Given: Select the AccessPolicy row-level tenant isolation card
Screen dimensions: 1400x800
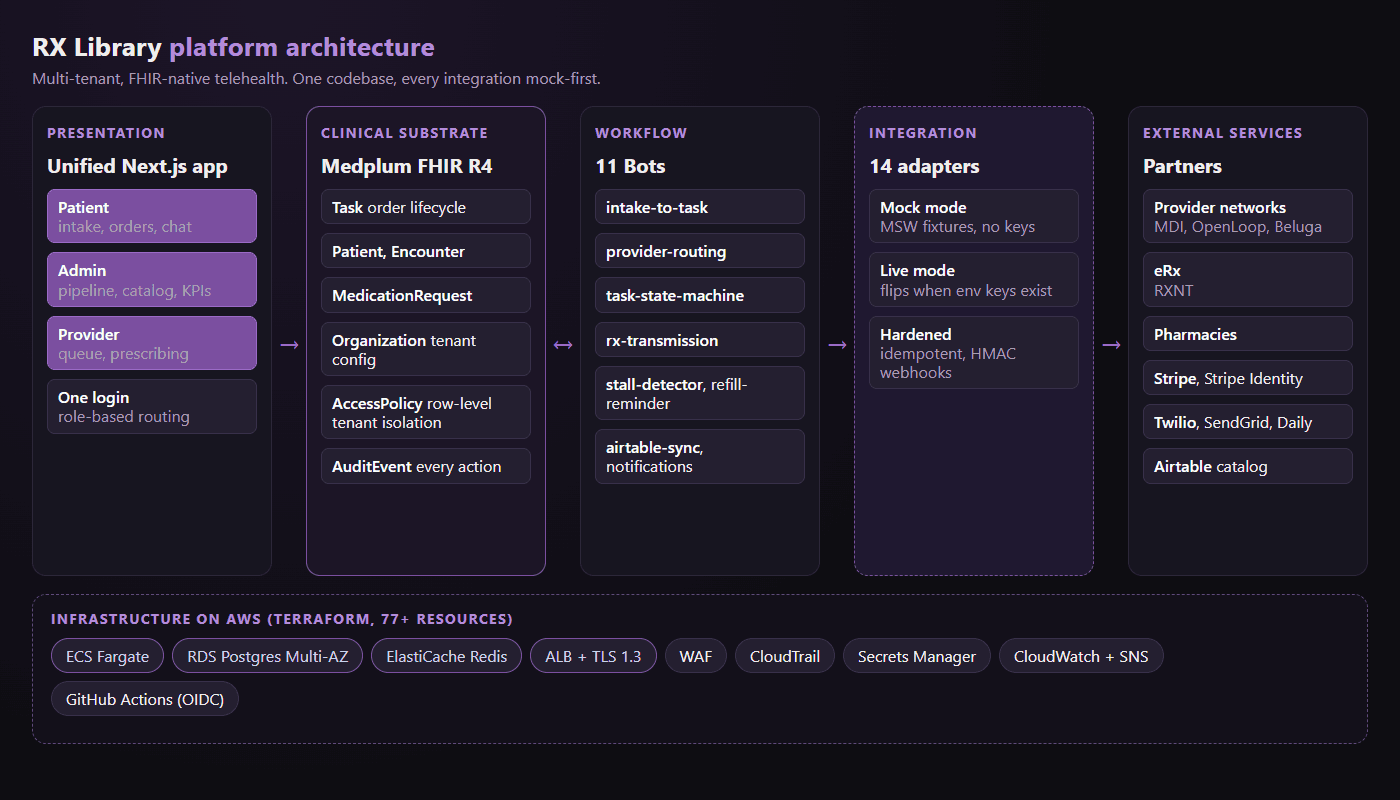Looking at the screenshot, I should coord(426,412).
